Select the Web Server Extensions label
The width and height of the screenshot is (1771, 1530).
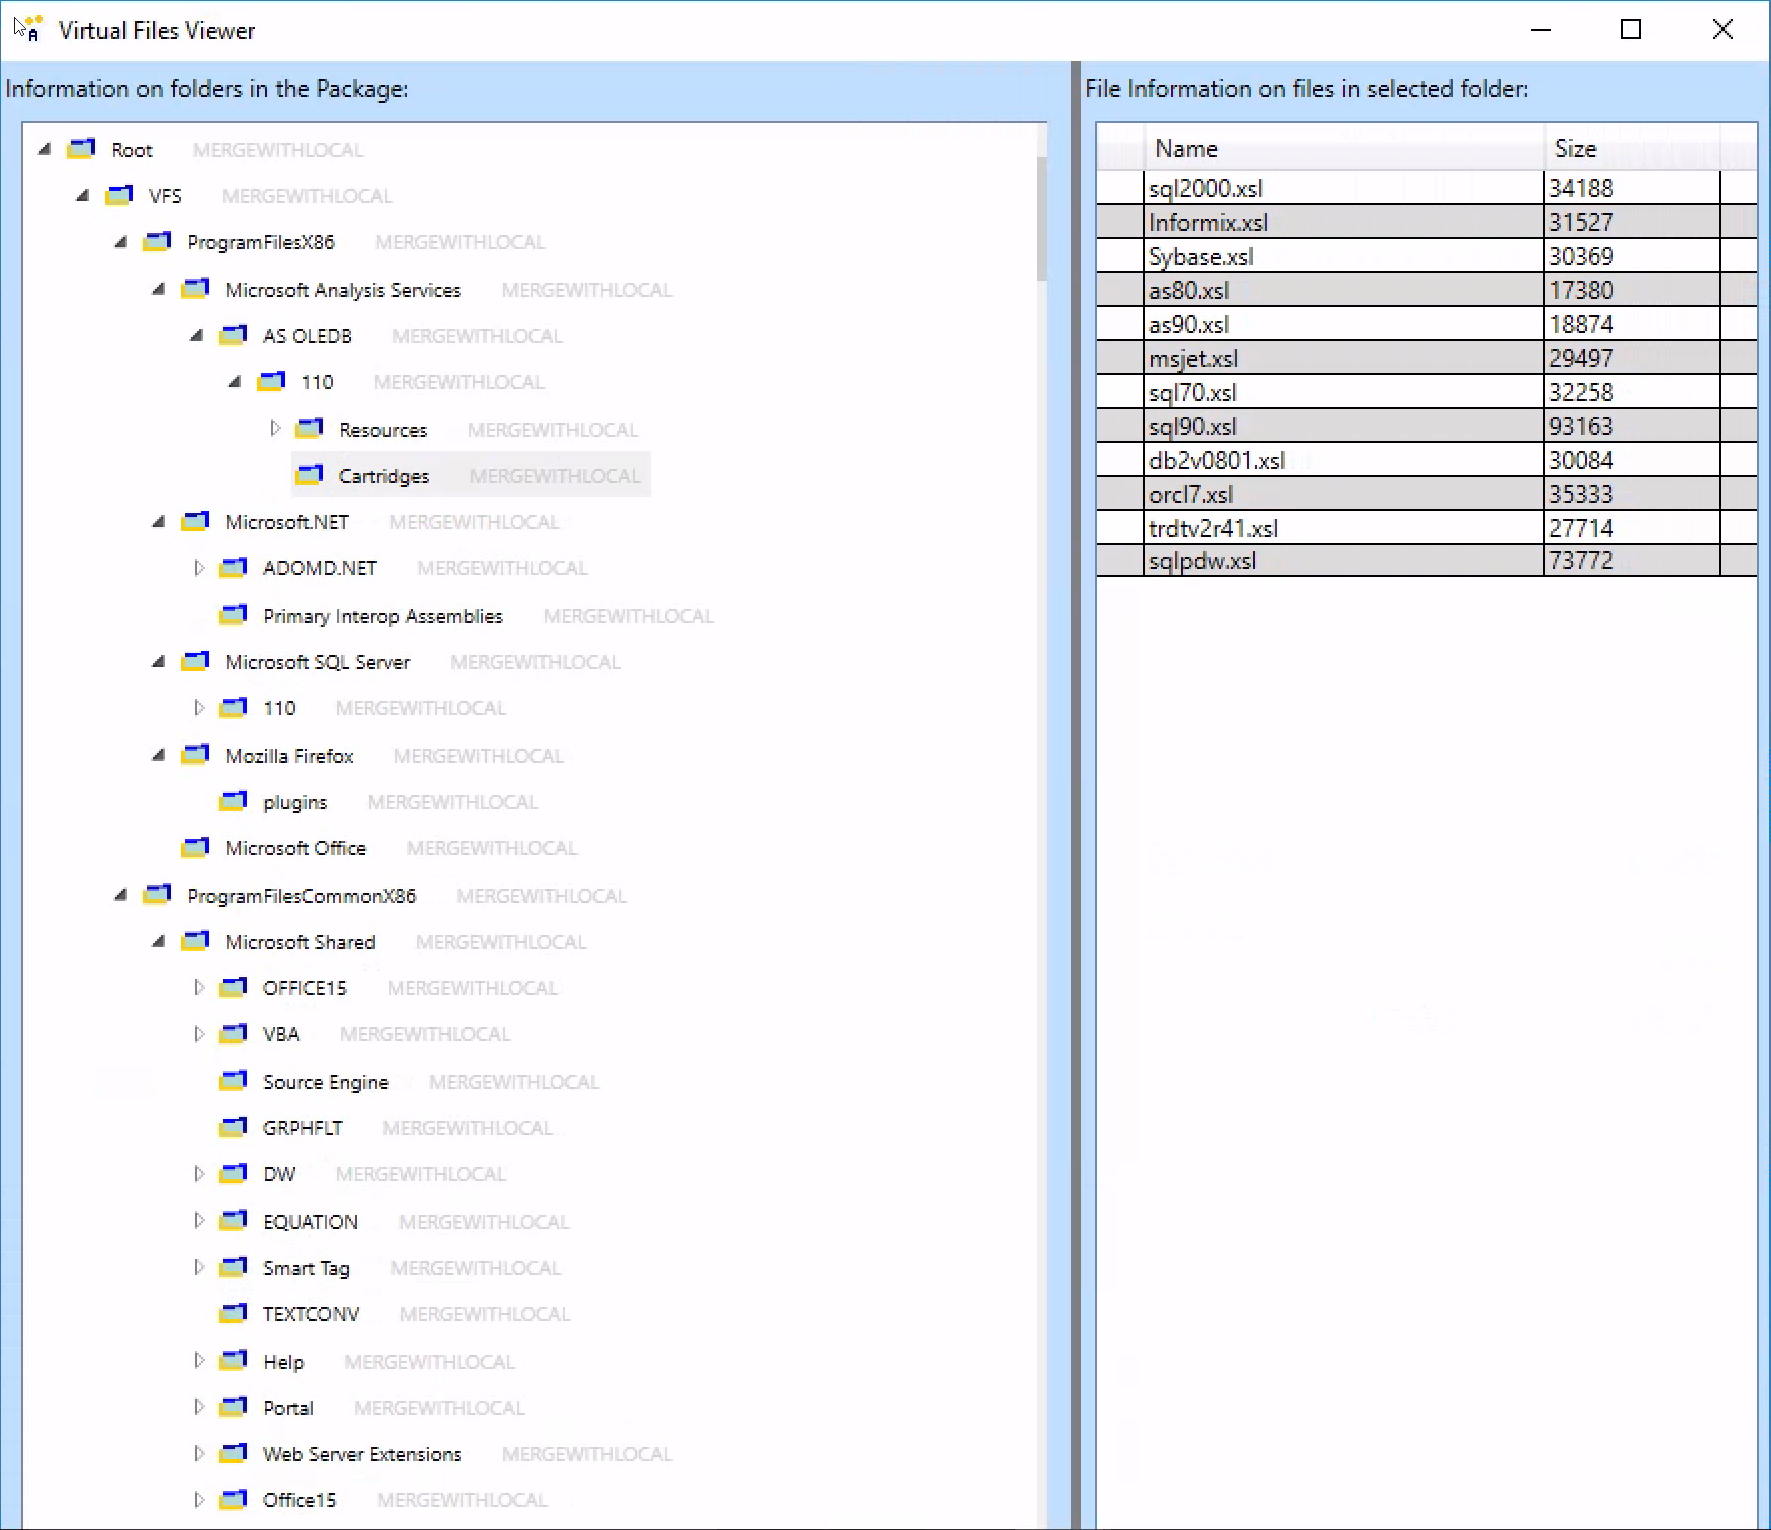pos(362,1454)
